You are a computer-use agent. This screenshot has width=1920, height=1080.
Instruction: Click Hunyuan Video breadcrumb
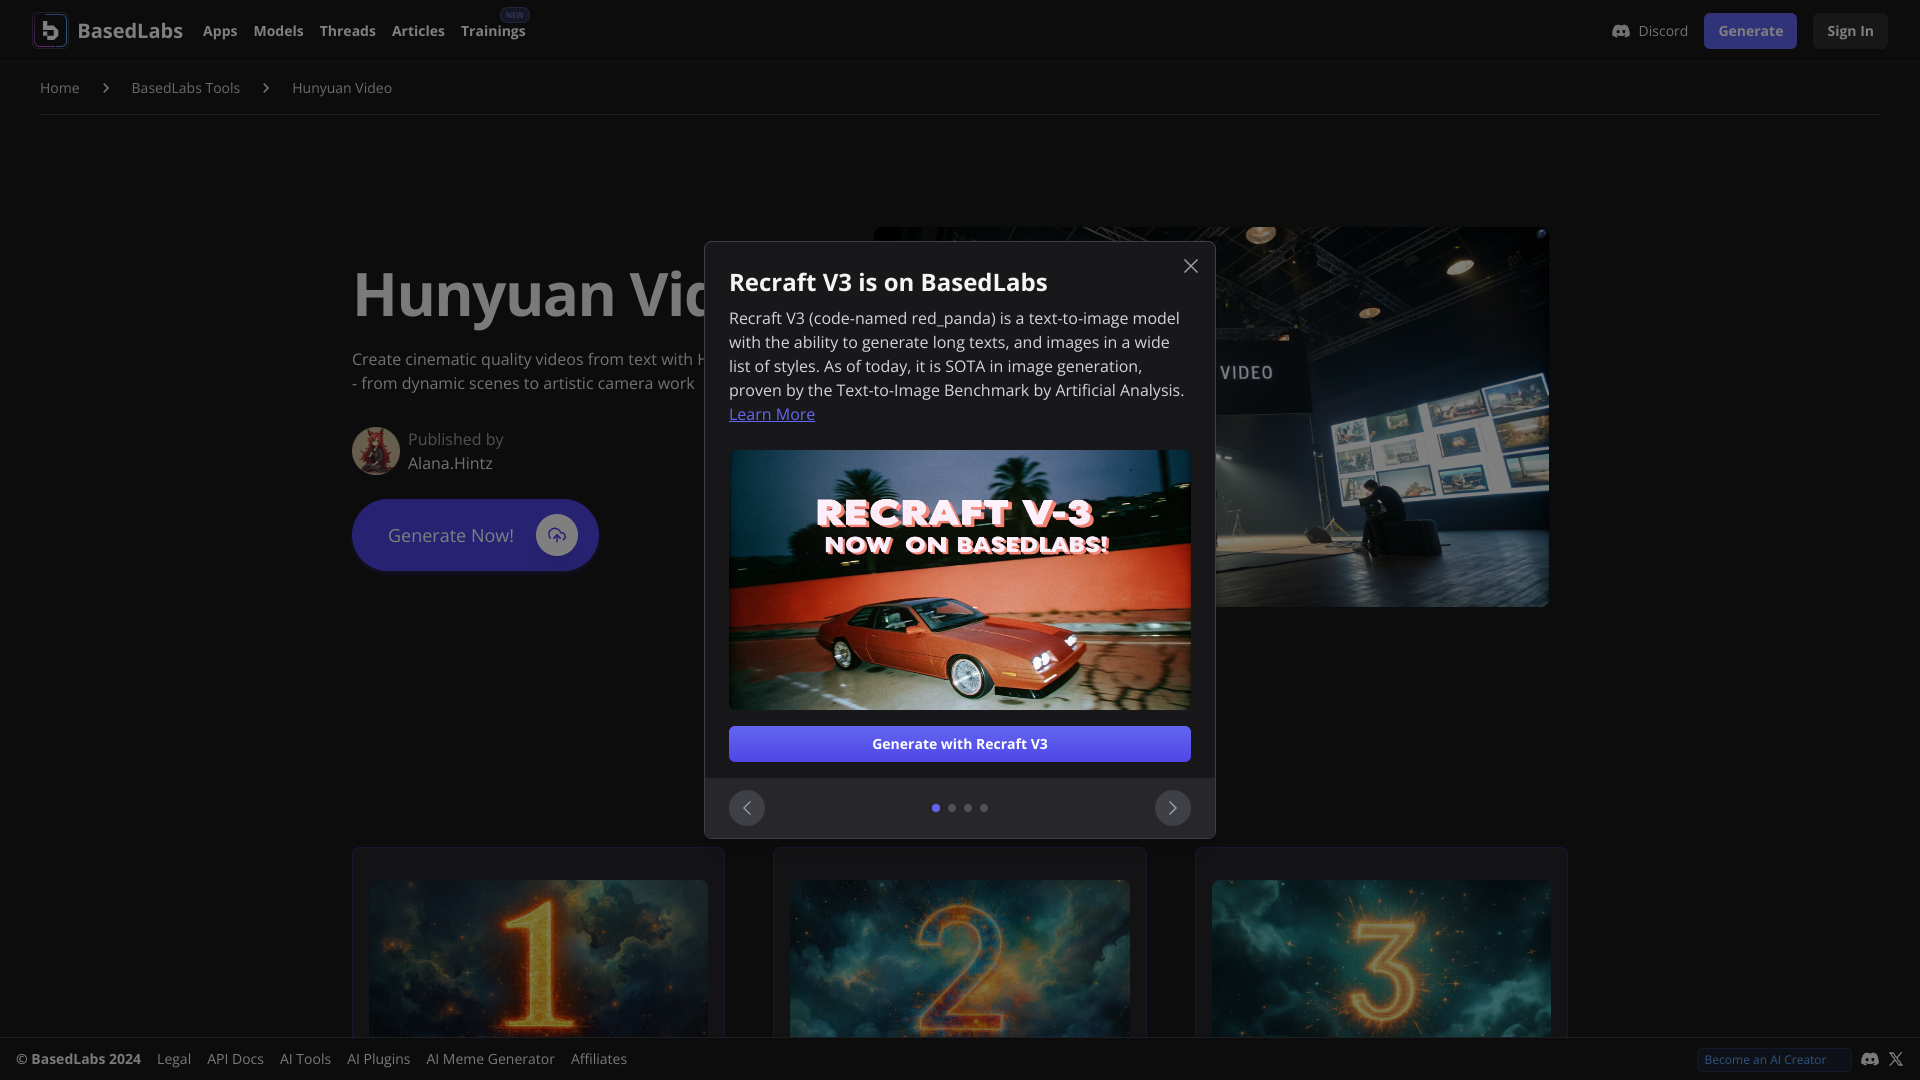(x=342, y=88)
